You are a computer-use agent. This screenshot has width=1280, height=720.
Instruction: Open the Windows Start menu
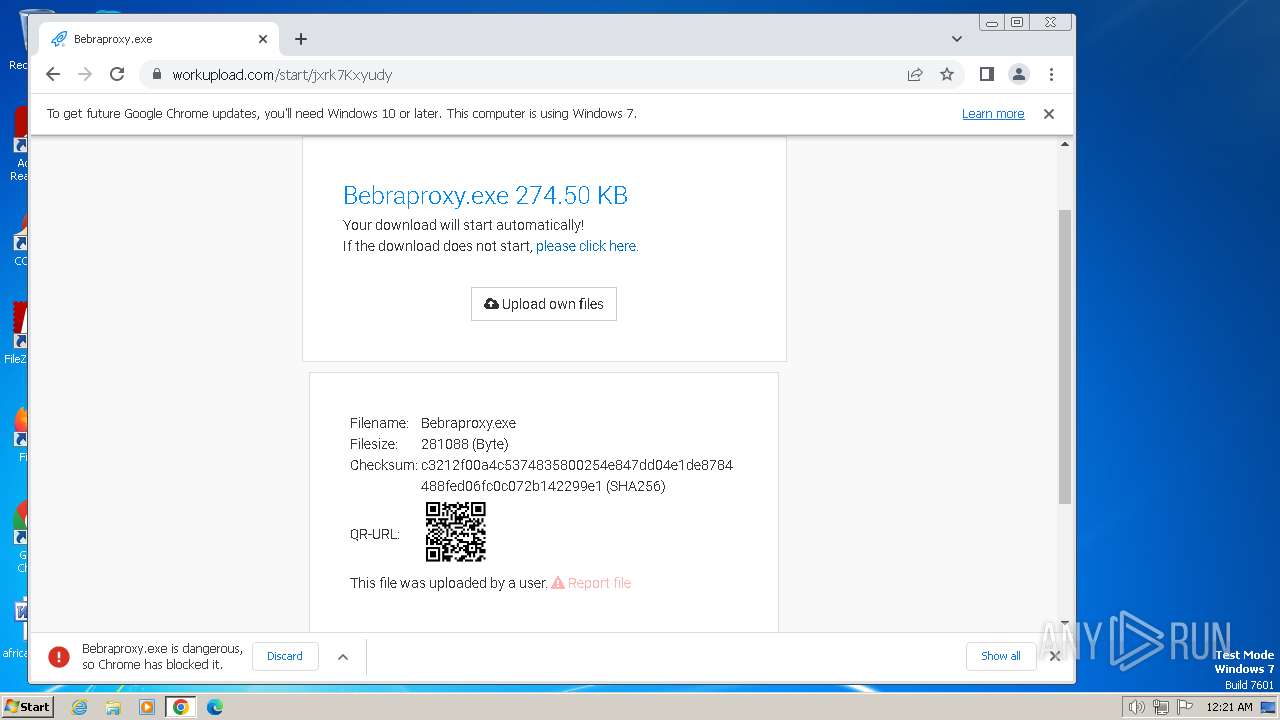(28, 707)
